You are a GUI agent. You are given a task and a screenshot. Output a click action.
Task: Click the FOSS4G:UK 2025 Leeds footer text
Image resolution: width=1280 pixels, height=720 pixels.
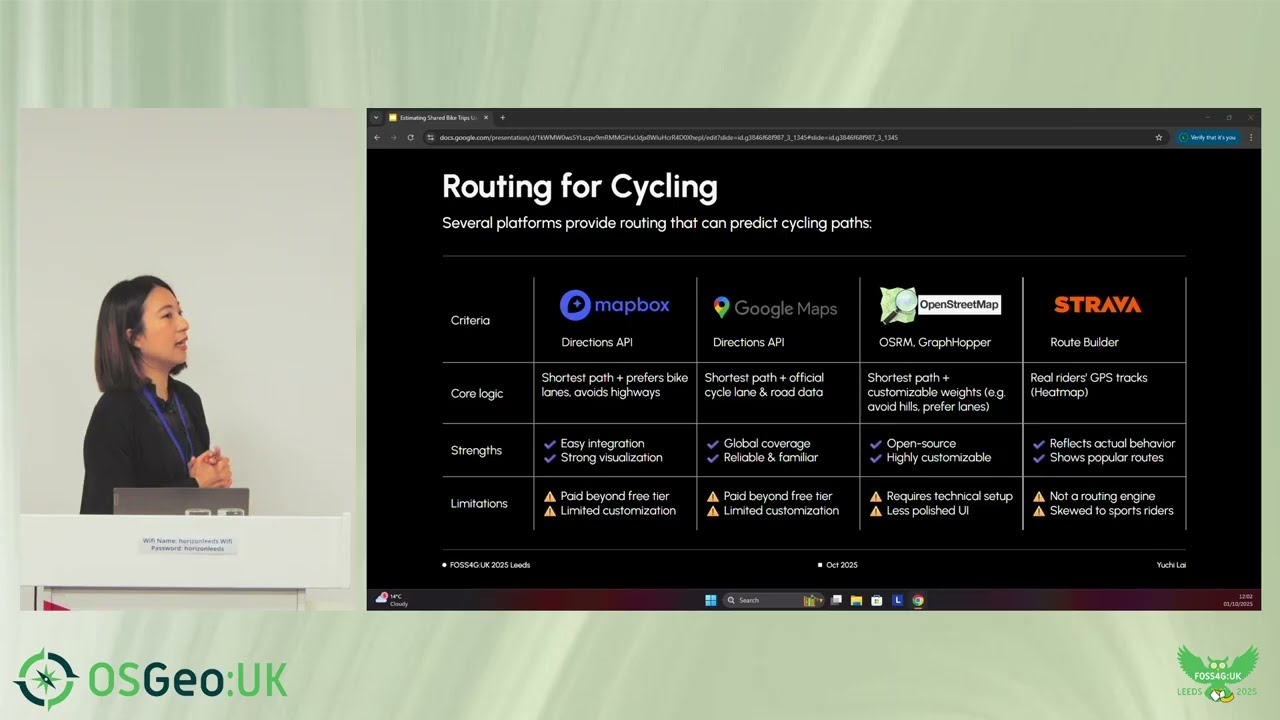pyautogui.click(x=490, y=565)
